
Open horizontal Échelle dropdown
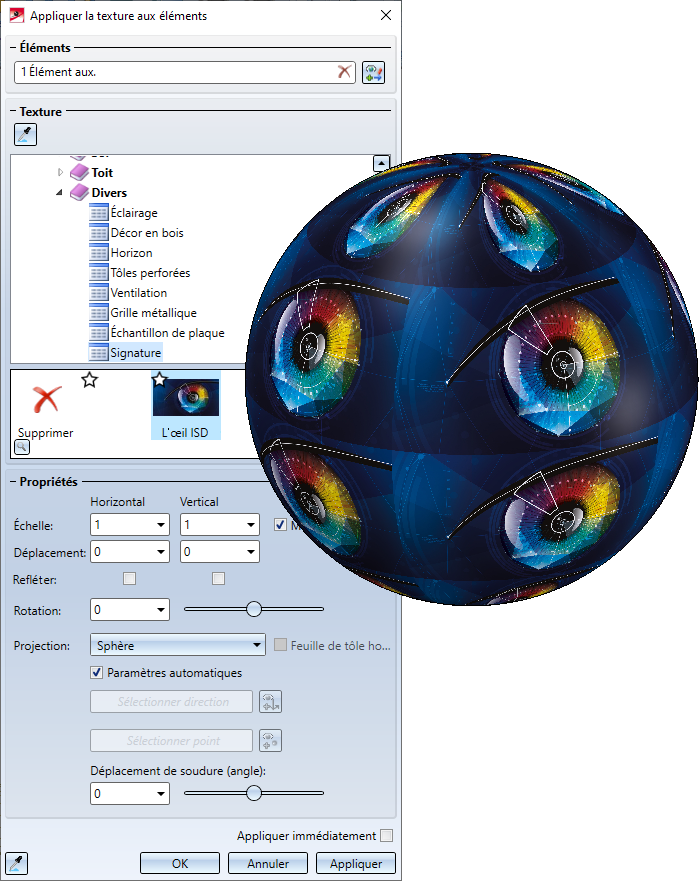pos(130,525)
